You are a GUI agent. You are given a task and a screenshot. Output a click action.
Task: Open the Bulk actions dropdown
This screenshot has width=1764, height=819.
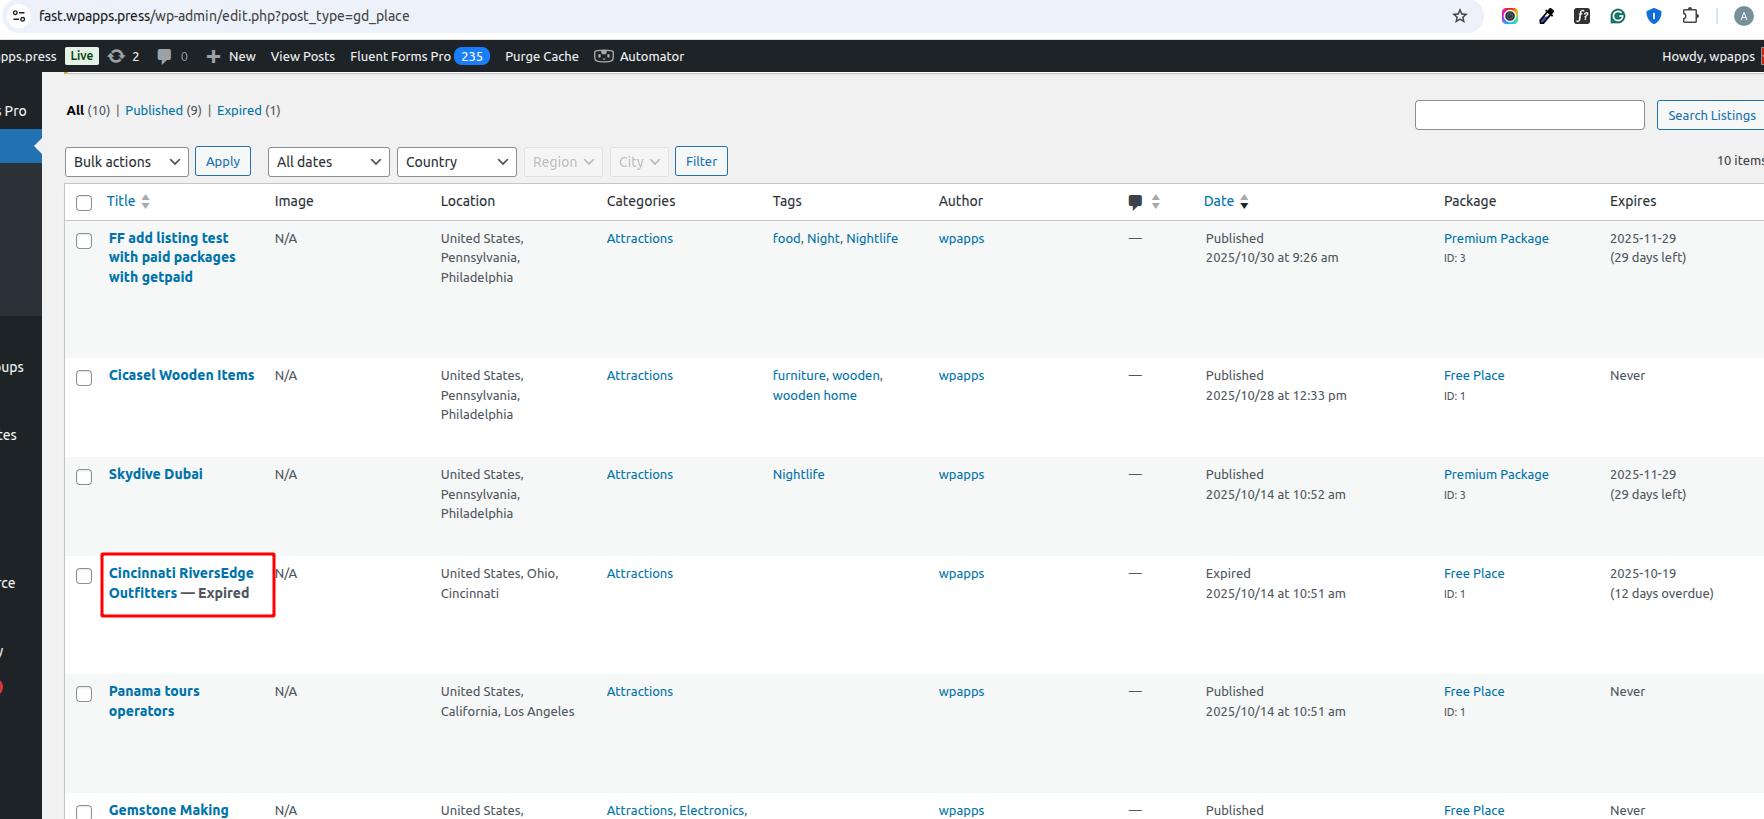(x=127, y=162)
